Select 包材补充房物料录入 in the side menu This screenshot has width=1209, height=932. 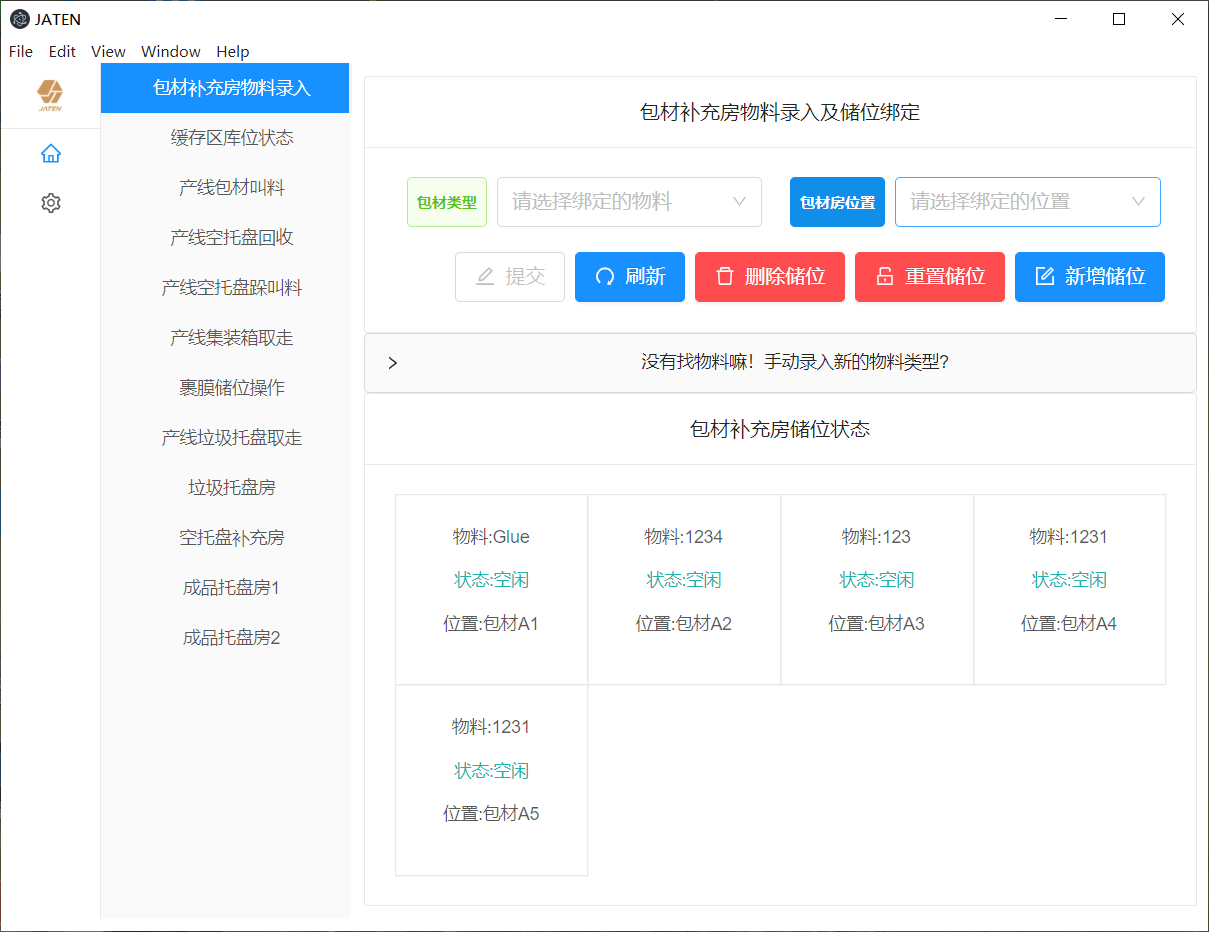point(225,88)
